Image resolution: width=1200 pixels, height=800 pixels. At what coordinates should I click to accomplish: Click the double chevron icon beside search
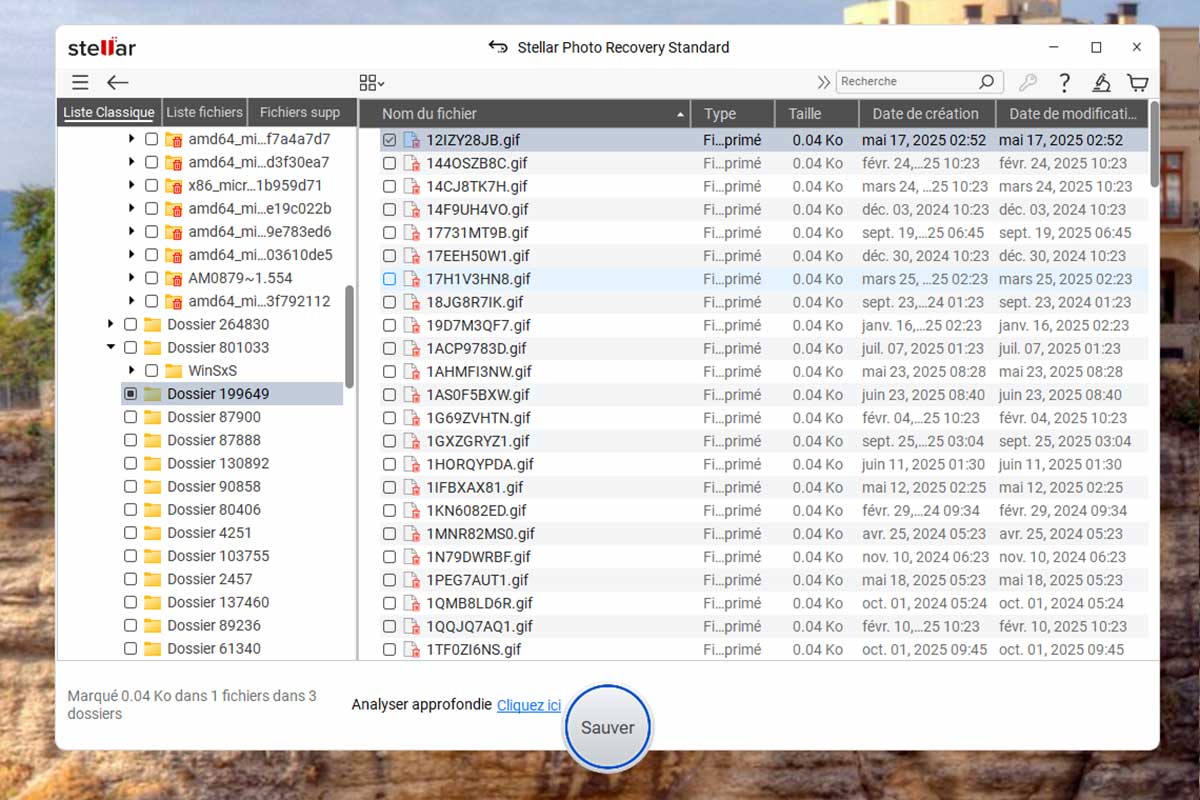click(x=823, y=82)
